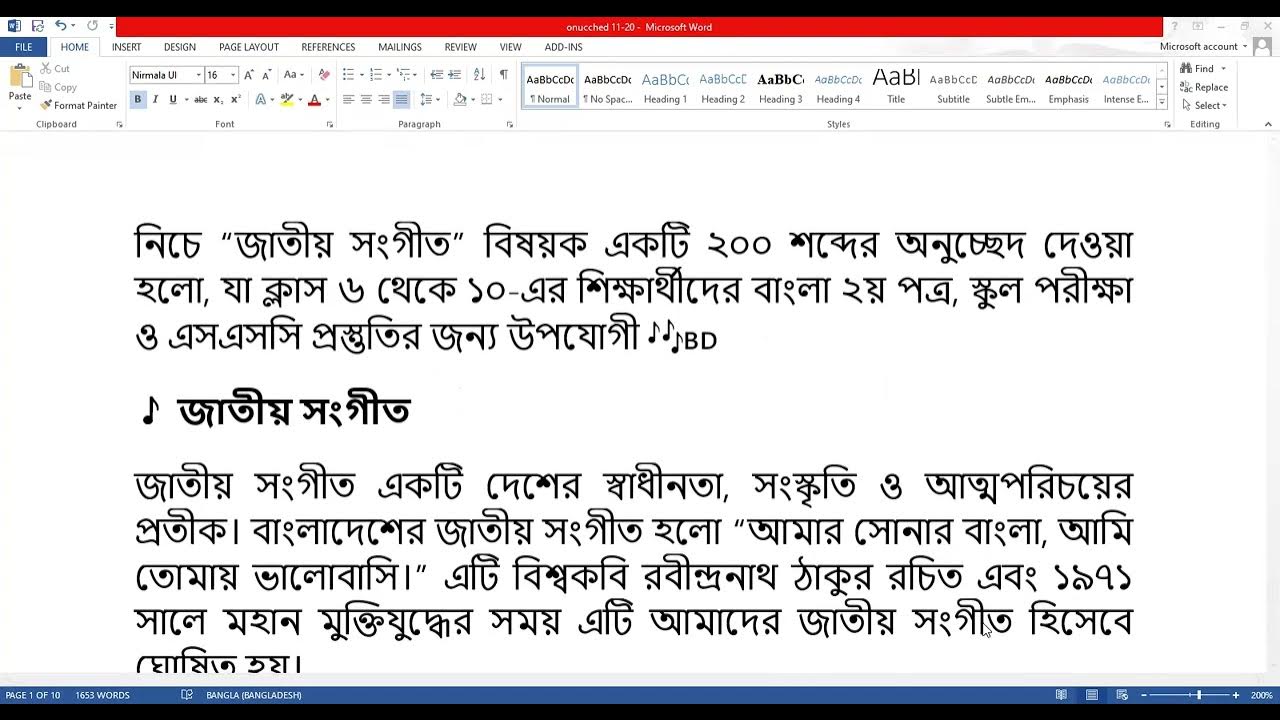Apply paragraph shading with the paint bucket
Viewport: 1280px width, 720px height.
(460, 99)
